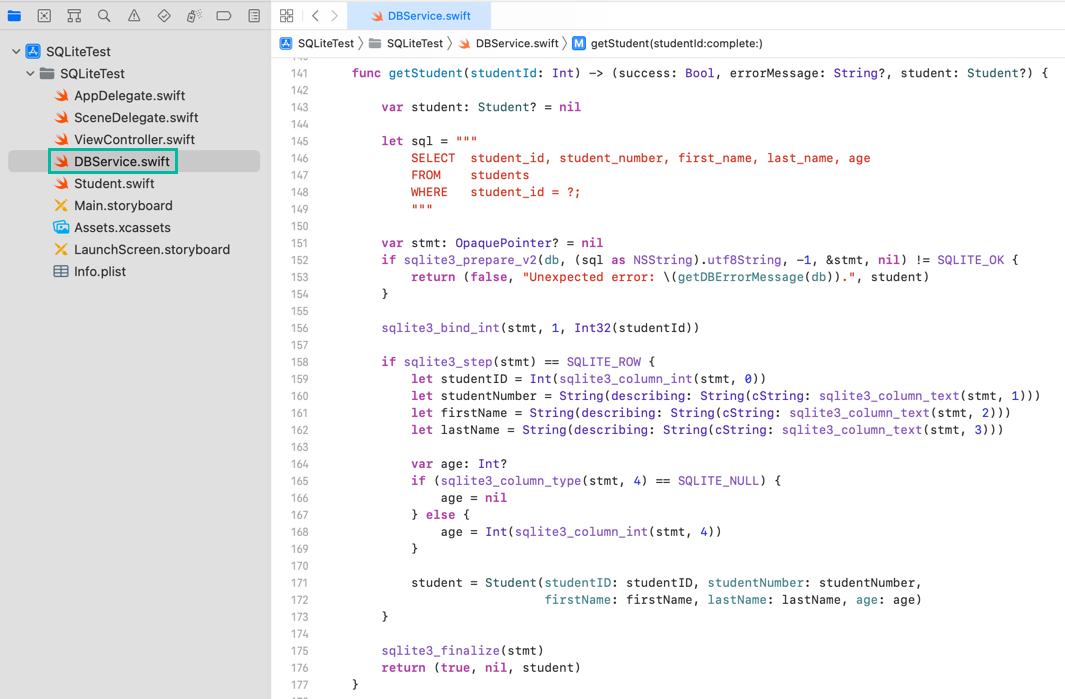Open the Issue navigator warning icon
Viewport: 1065px width, 699px height.
point(134,16)
